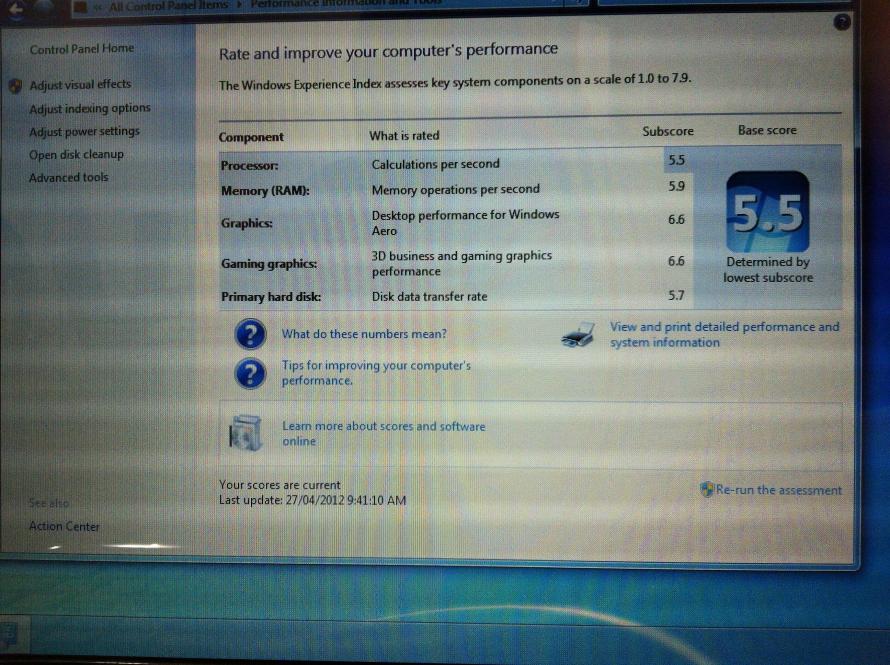Click Determined by lowest subscore caption
The height and width of the screenshot is (665, 890).
[767, 270]
